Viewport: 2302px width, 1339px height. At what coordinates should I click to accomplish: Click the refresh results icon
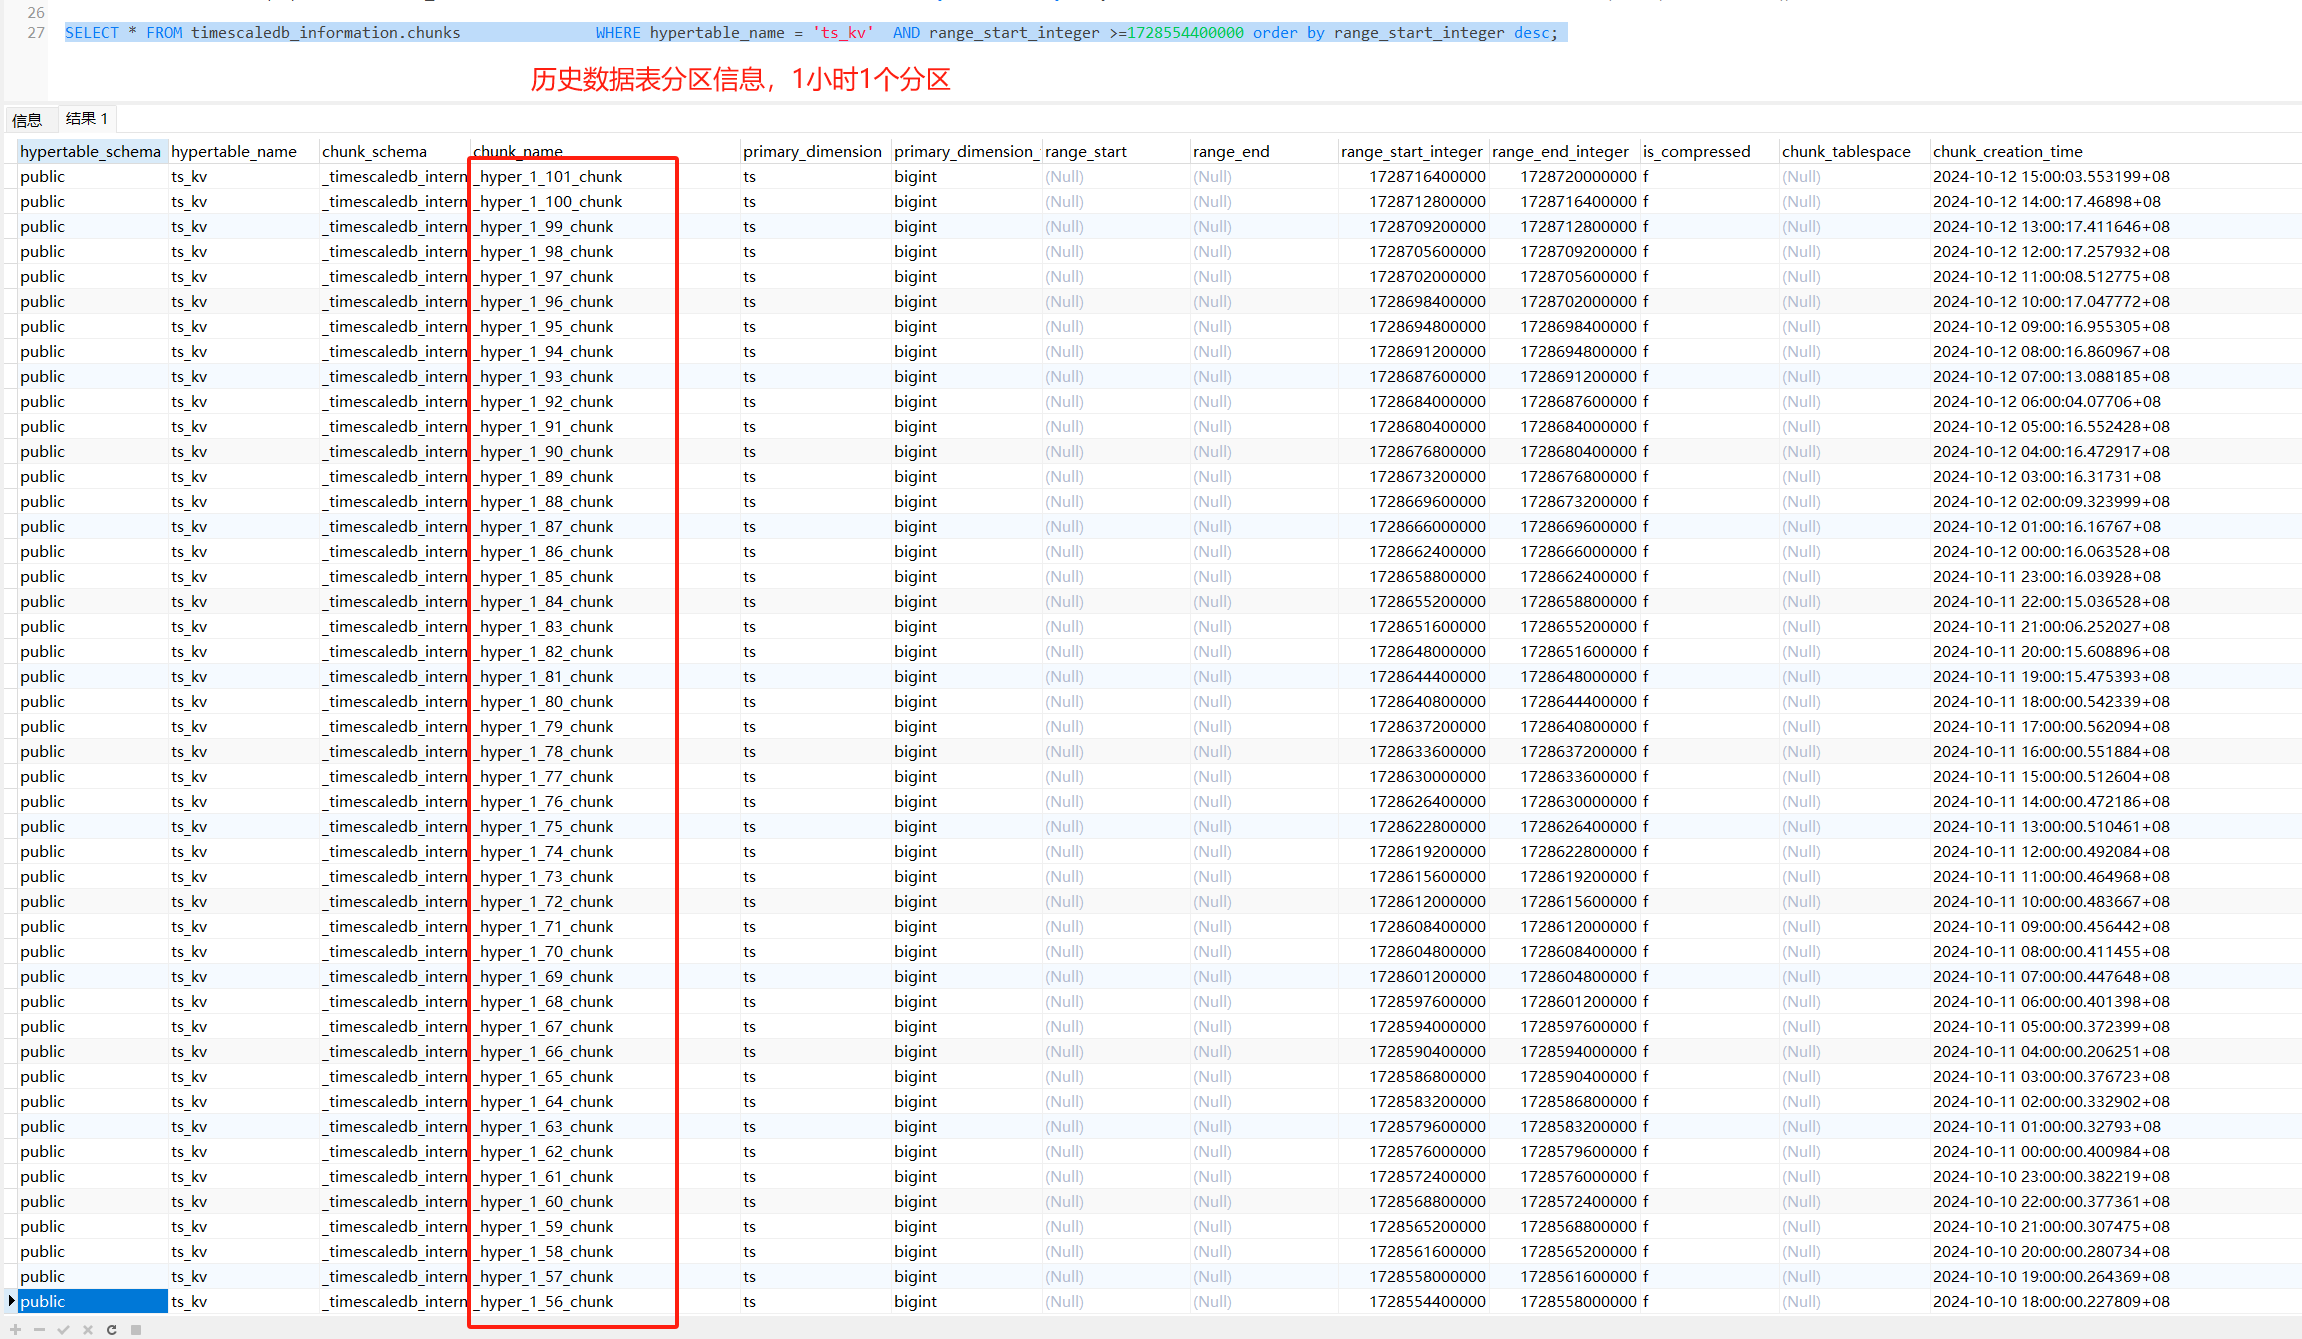tap(112, 1329)
